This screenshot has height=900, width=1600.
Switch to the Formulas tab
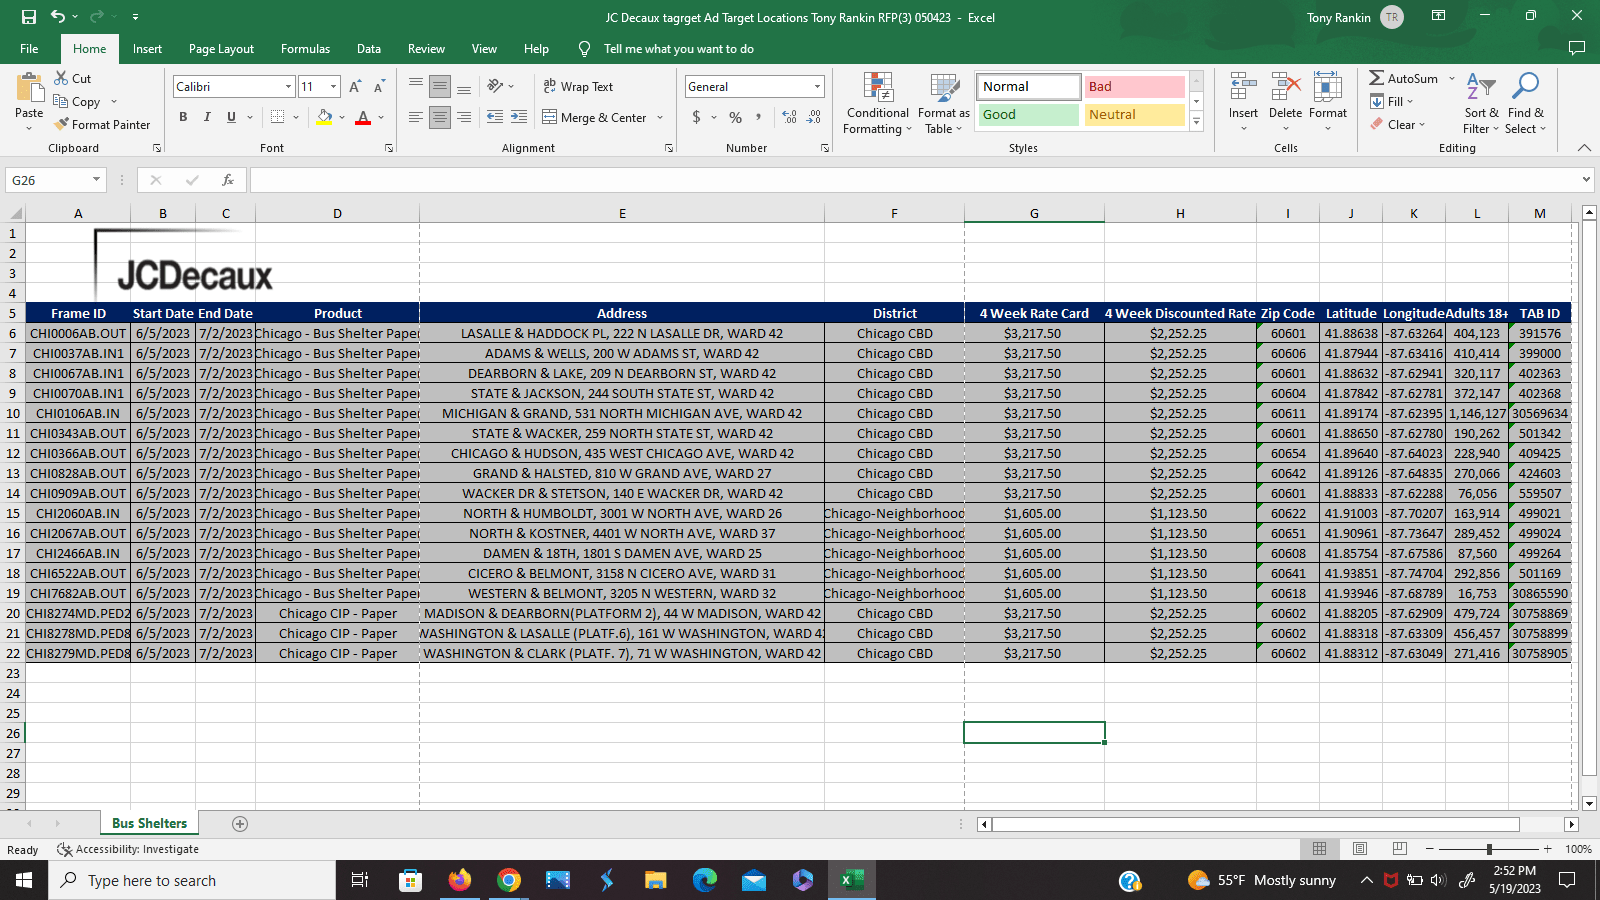305,49
